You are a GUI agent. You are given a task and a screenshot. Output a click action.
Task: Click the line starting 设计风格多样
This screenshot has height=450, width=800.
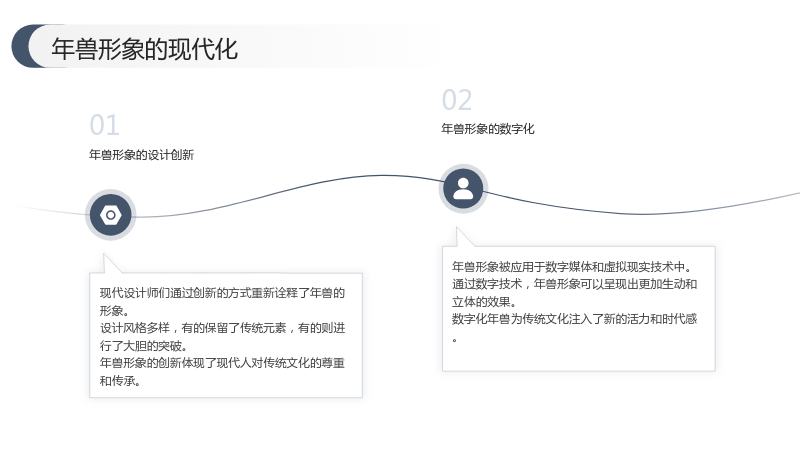coord(222,328)
